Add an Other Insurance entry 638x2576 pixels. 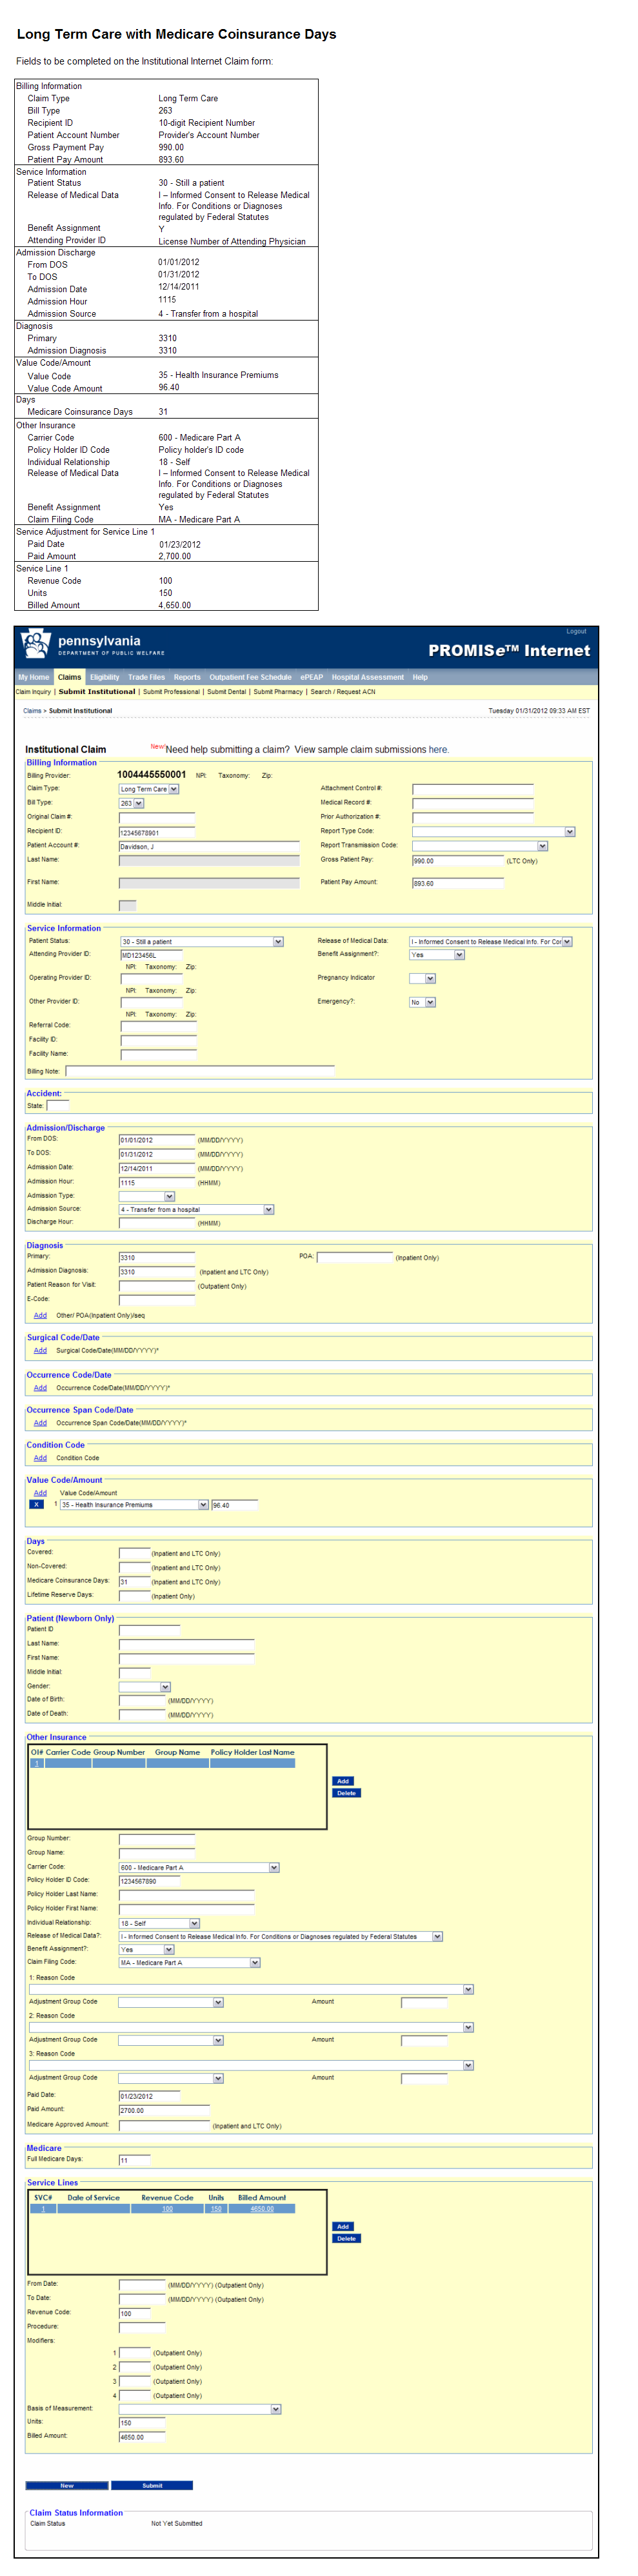tap(343, 1781)
